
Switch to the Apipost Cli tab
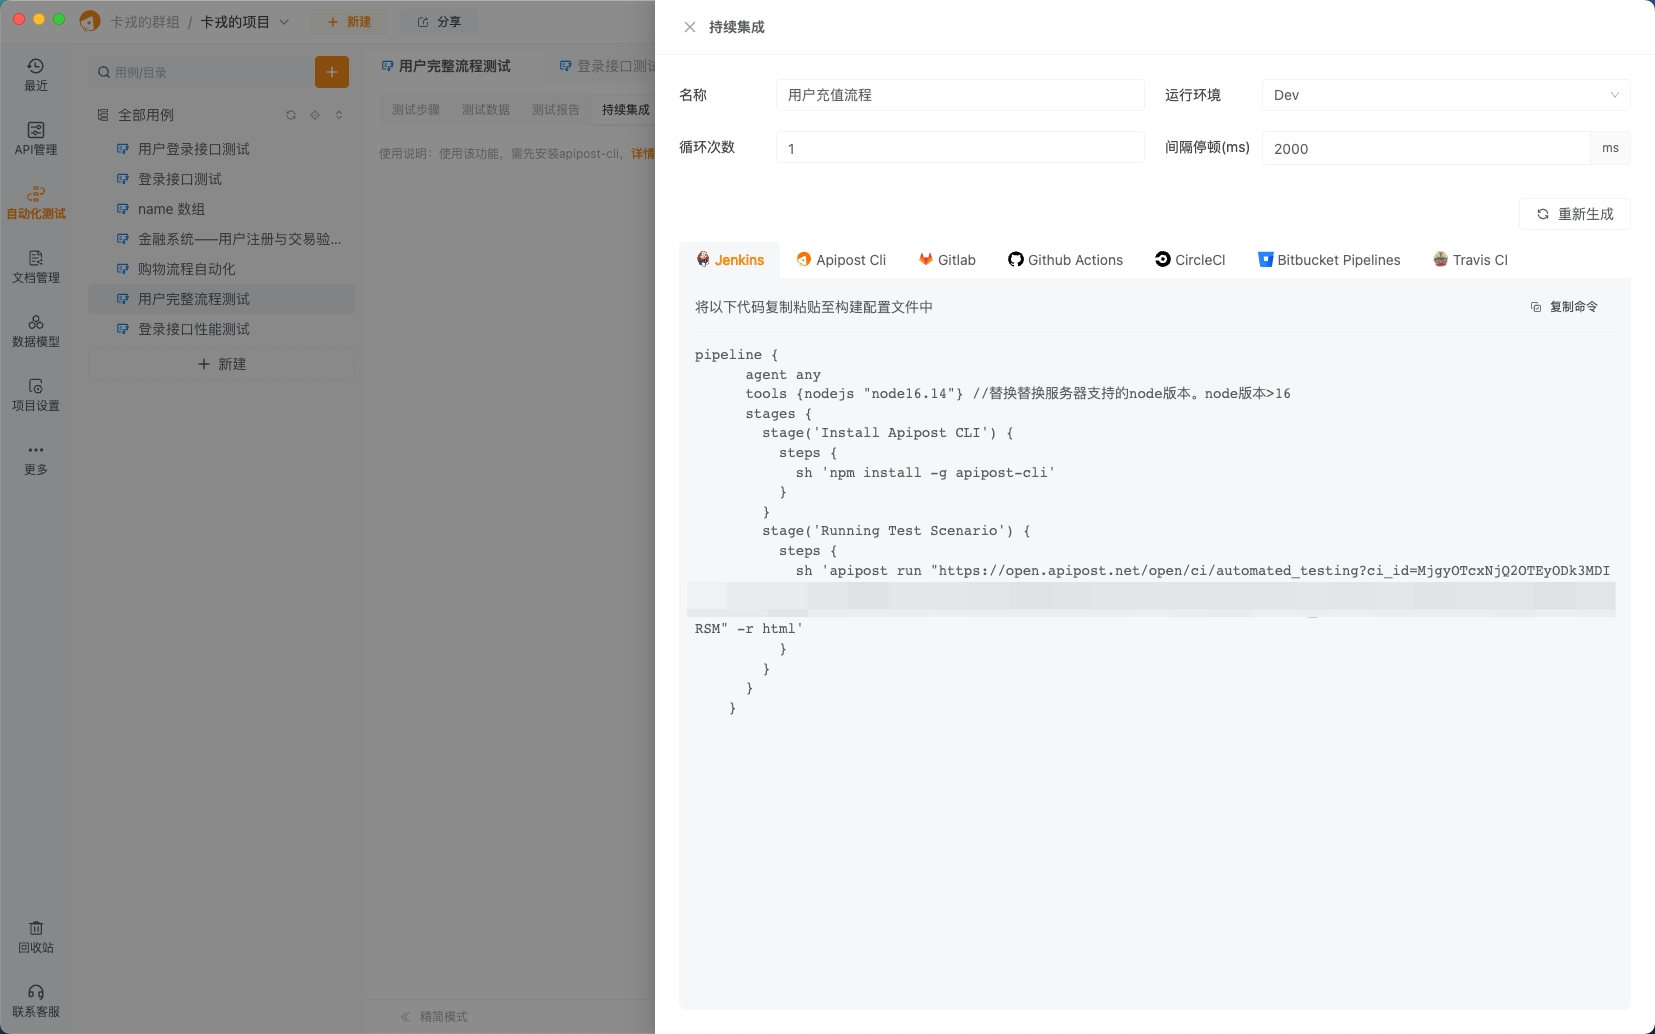(x=841, y=260)
